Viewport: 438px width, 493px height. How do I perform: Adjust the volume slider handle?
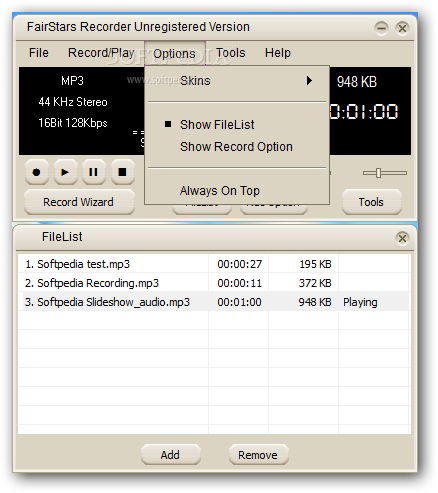378,173
